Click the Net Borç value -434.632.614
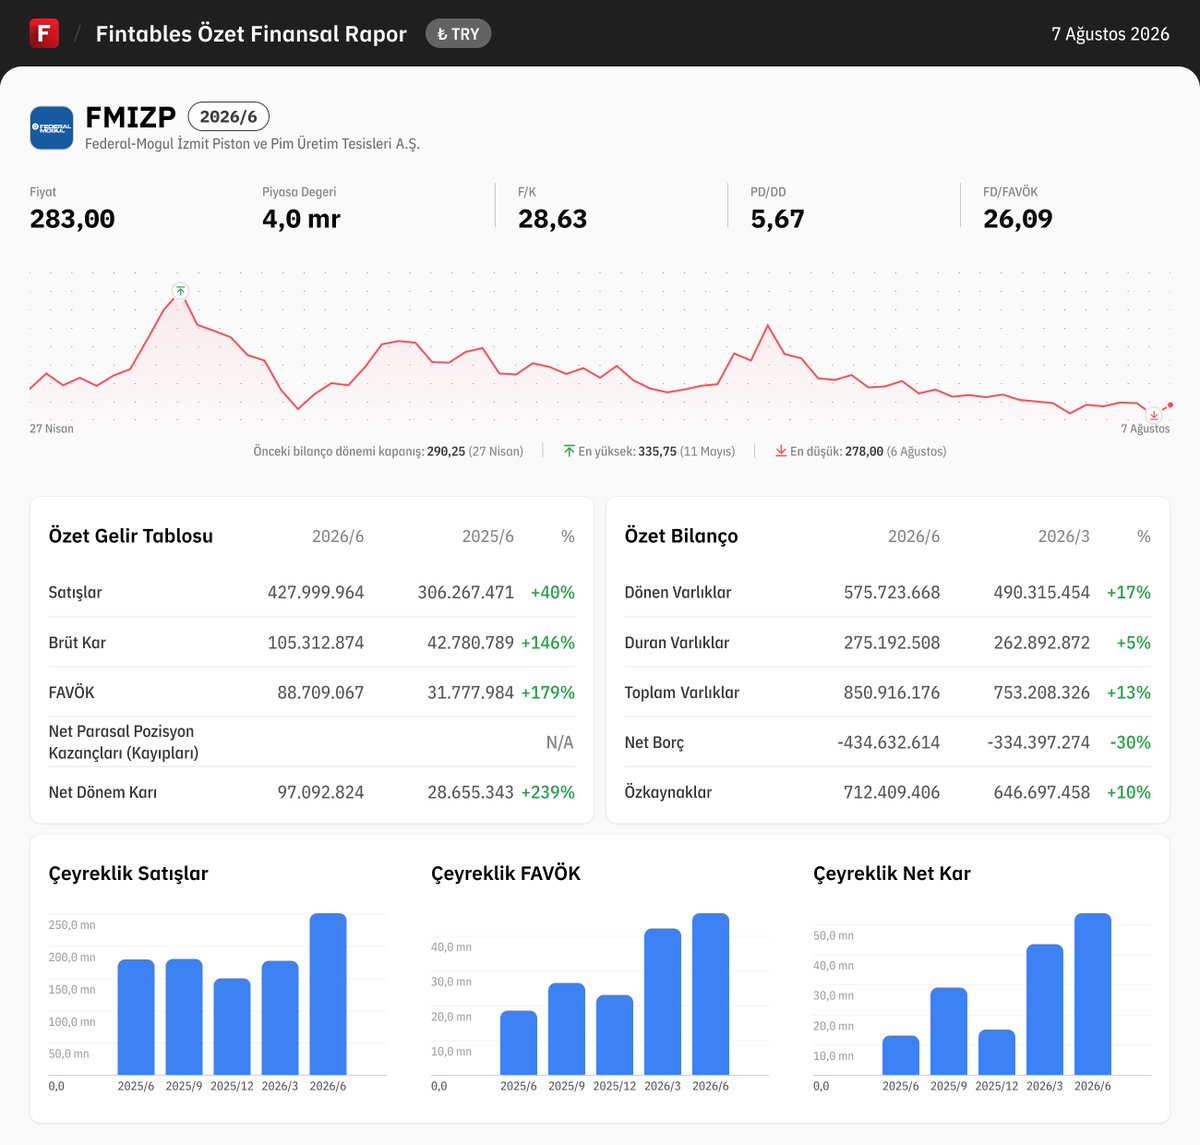This screenshot has height=1145, width=1200. coord(889,742)
